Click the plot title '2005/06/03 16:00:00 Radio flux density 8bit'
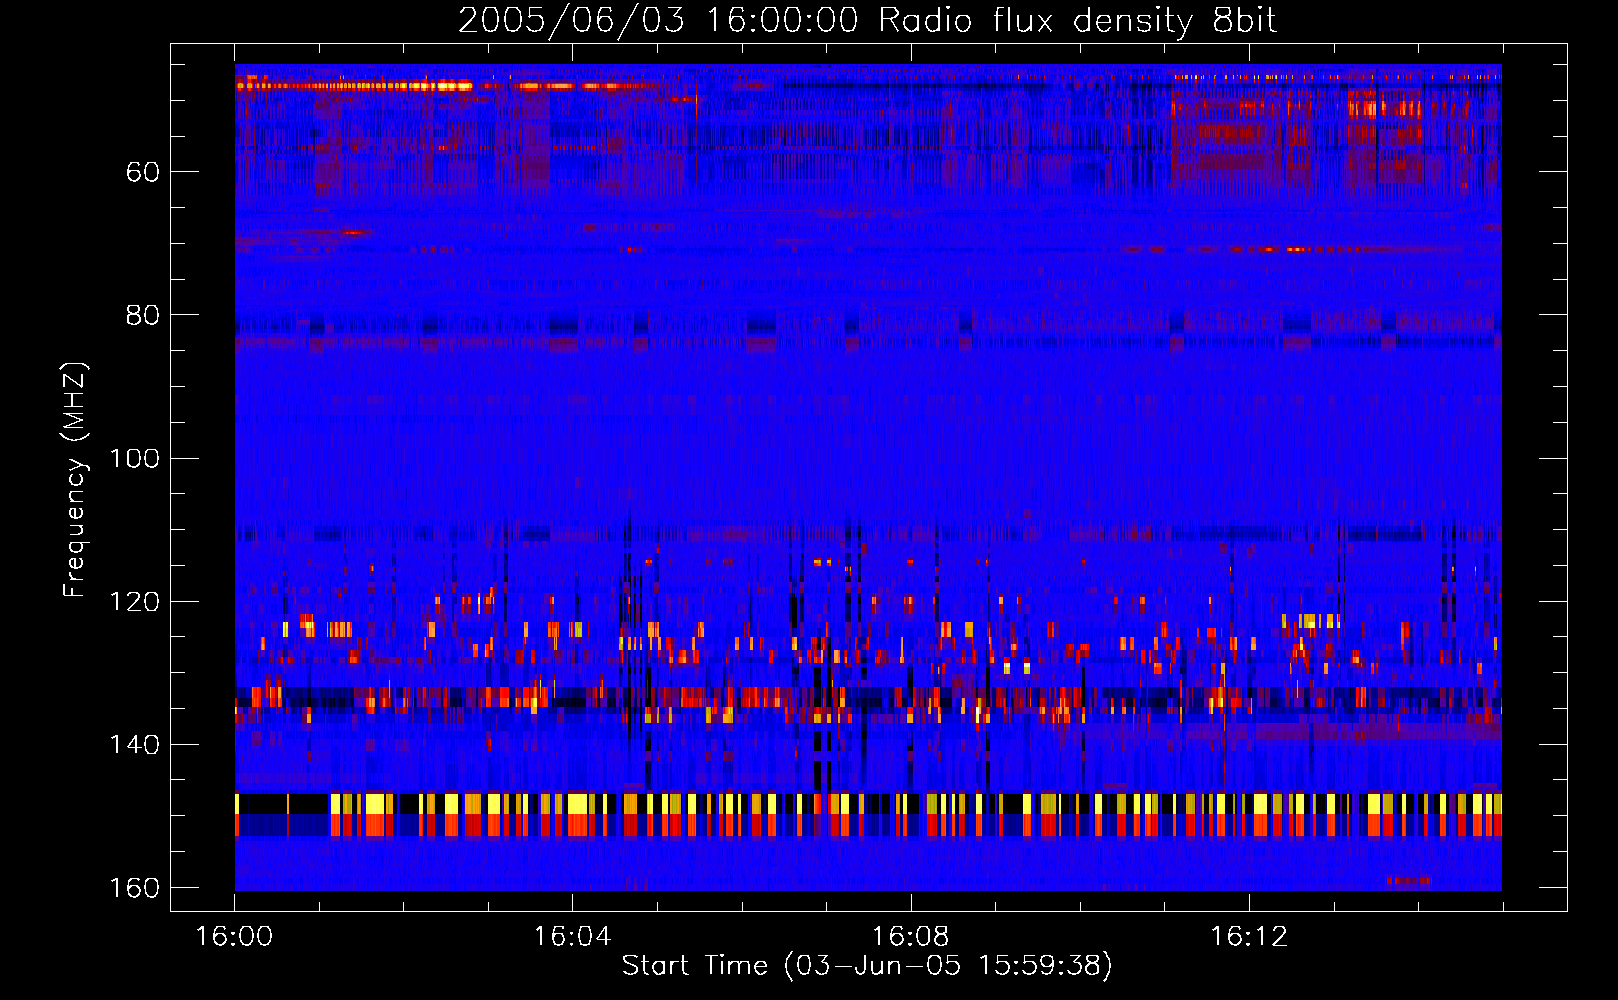 tap(867, 21)
